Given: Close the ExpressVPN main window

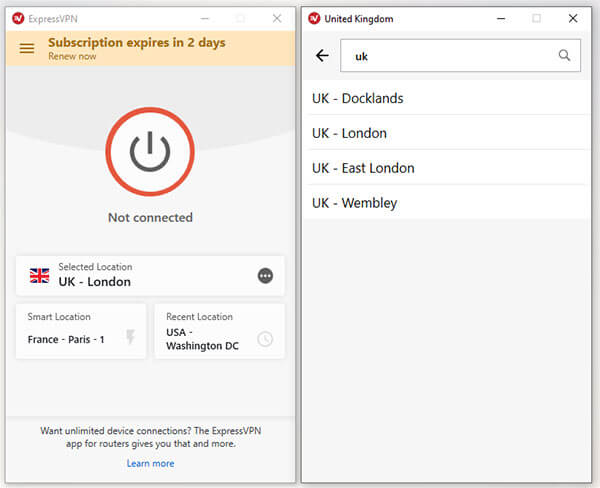Looking at the screenshot, I should tap(277, 18).
